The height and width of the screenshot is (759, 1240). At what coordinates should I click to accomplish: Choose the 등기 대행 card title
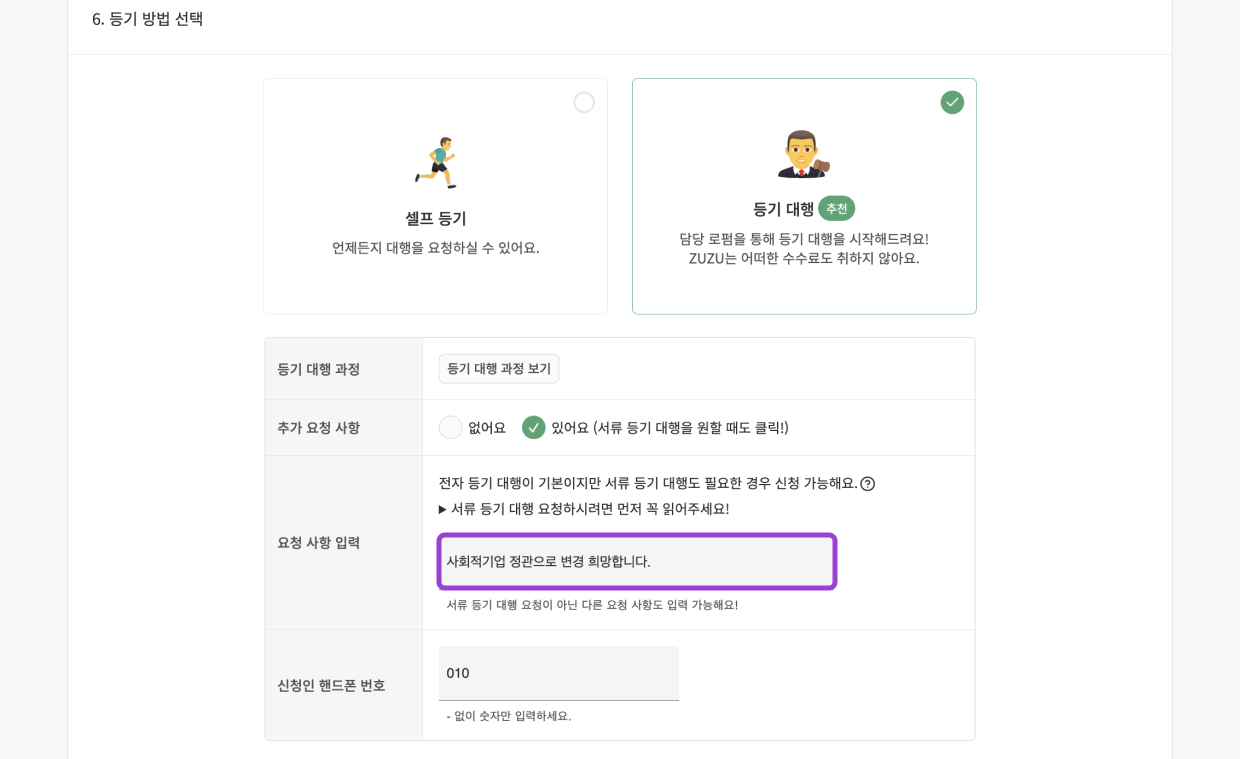pos(783,209)
